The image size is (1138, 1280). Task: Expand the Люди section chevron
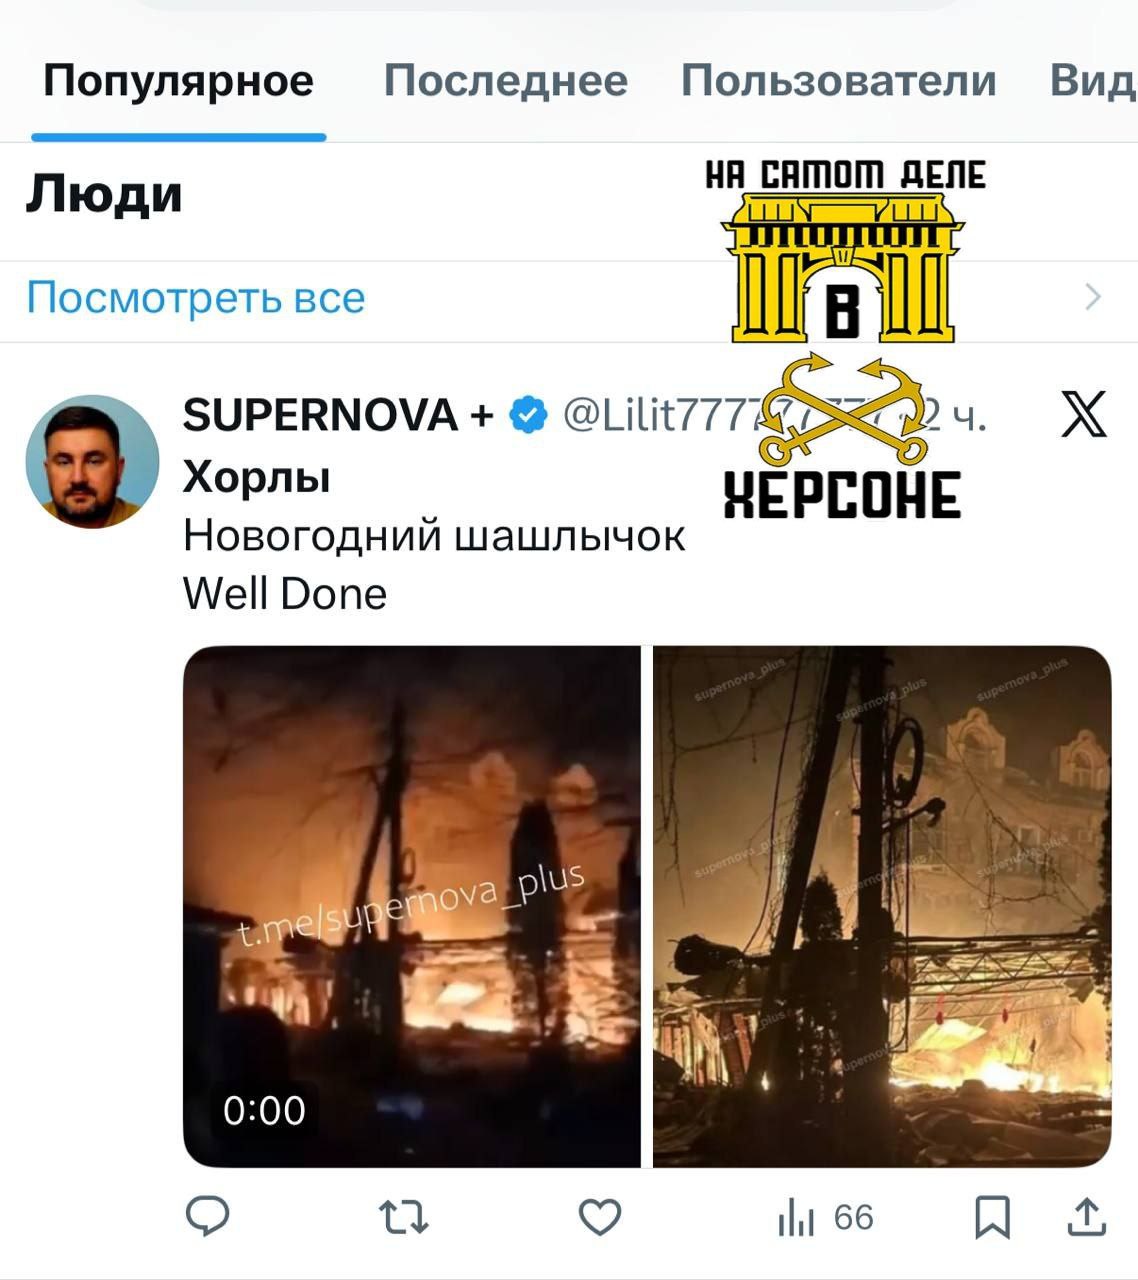click(1093, 297)
